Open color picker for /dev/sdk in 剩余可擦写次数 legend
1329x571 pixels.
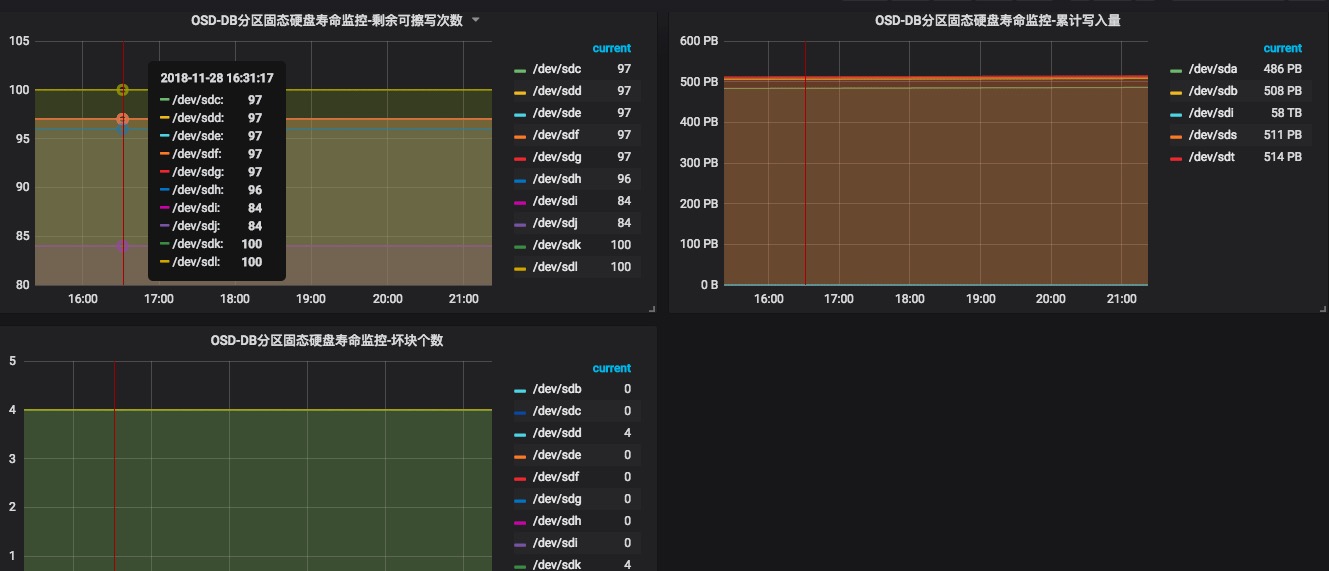point(520,246)
